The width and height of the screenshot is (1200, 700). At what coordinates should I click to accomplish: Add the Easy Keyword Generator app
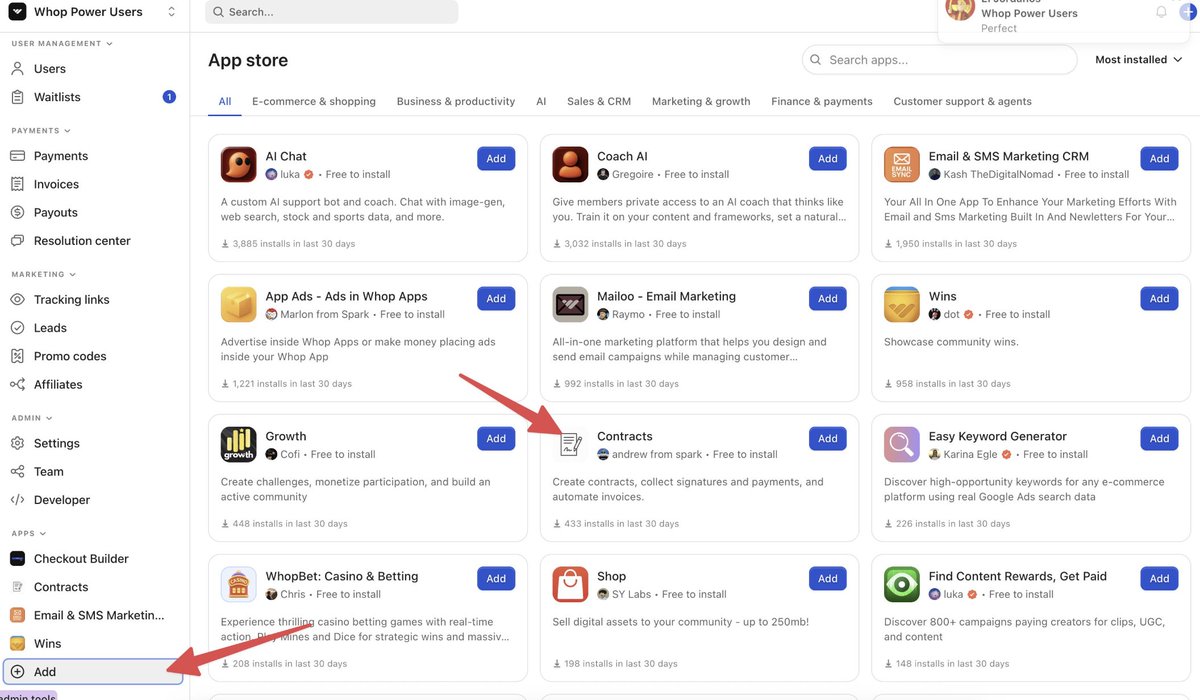(1159, 438)
